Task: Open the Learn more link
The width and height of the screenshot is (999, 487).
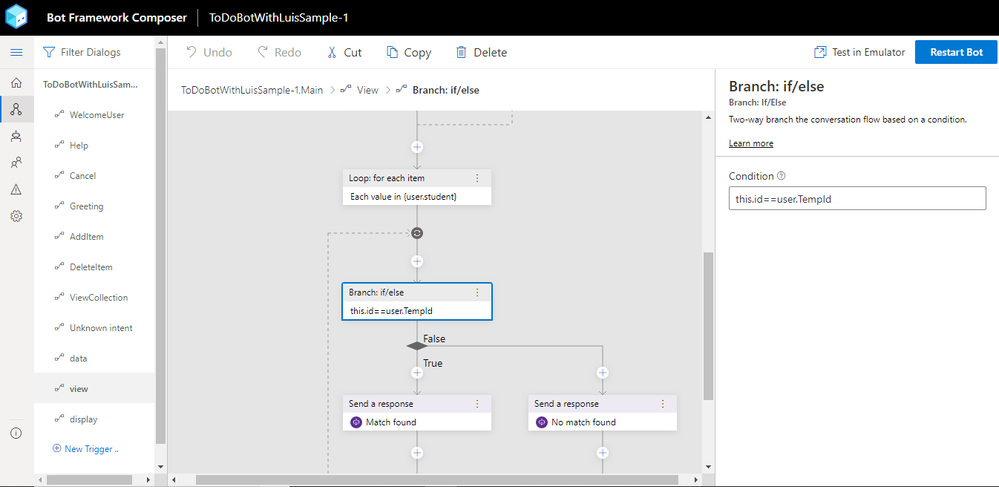Action: (751, 143)
